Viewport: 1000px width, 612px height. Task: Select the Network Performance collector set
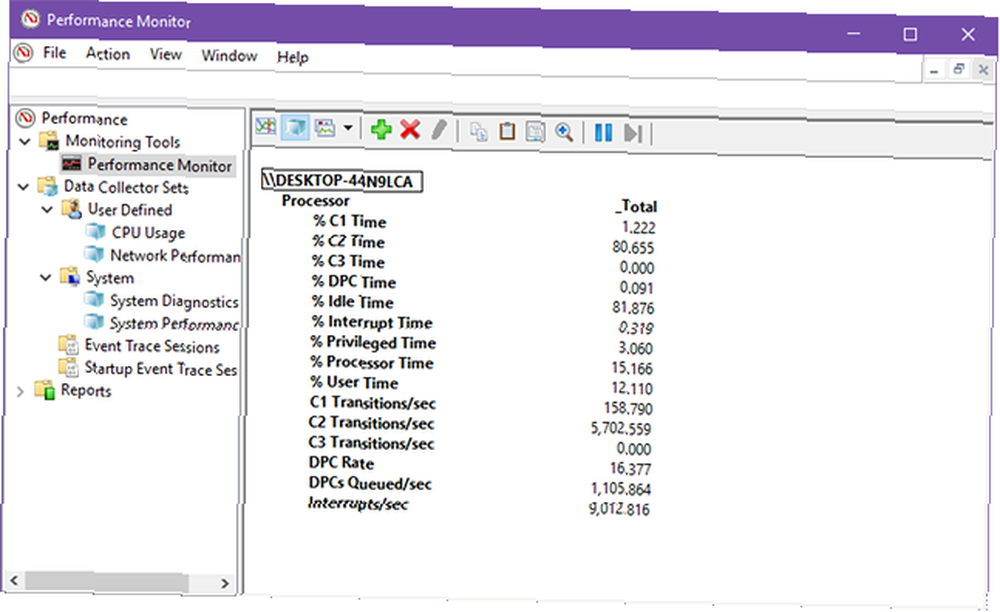[175, 256]
